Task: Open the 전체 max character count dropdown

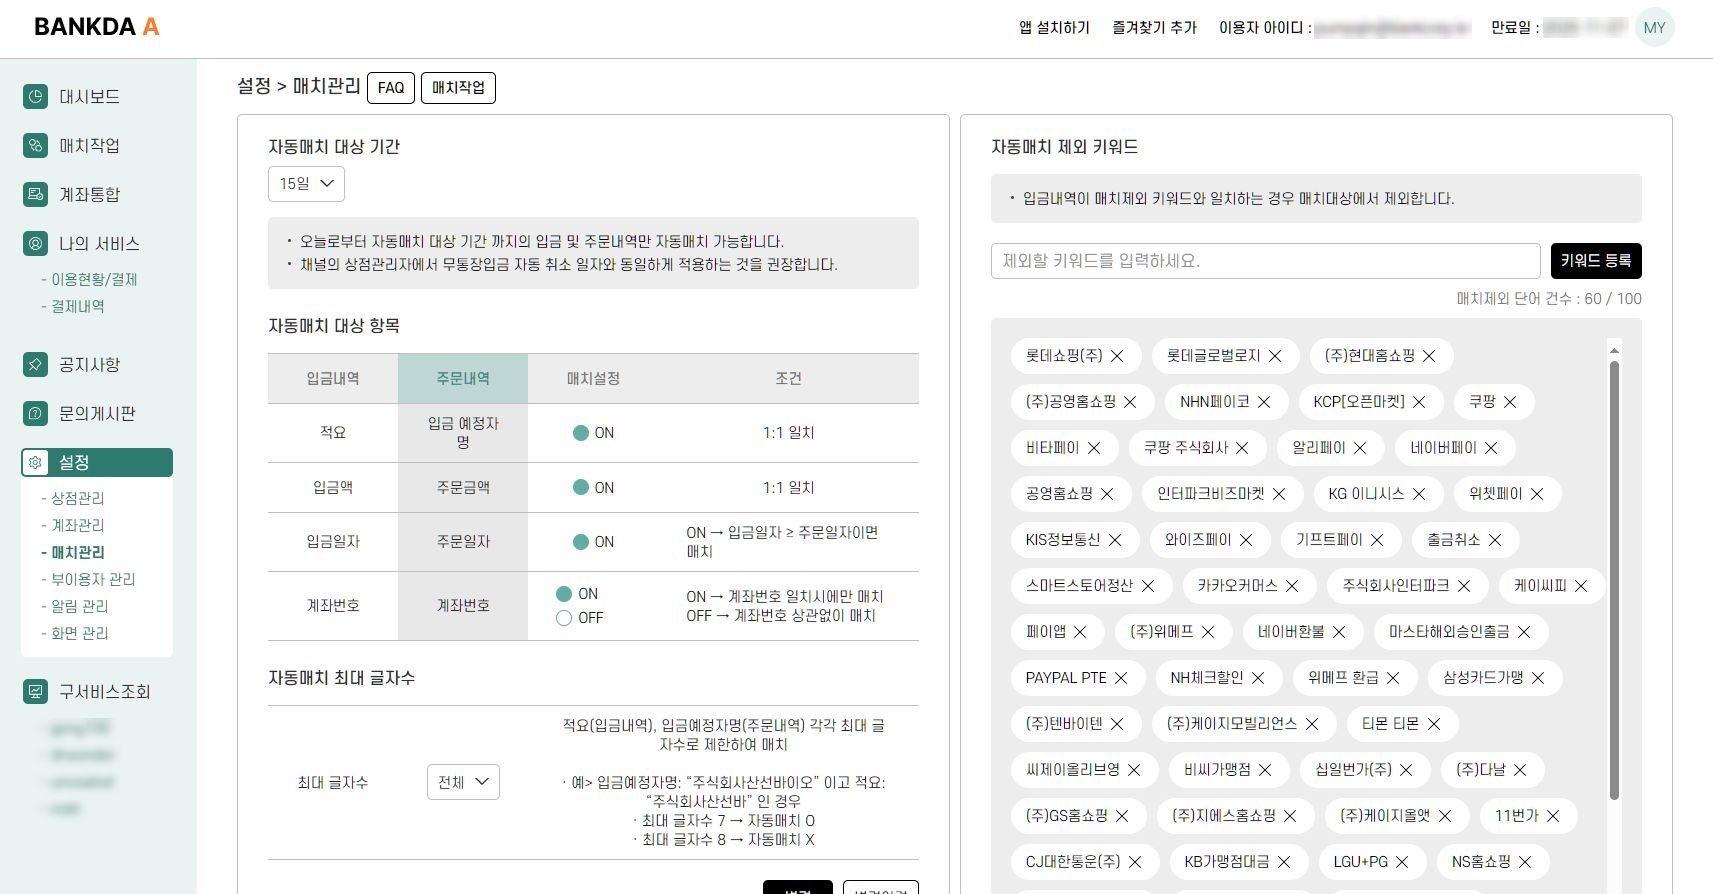Action: (463, 782)
